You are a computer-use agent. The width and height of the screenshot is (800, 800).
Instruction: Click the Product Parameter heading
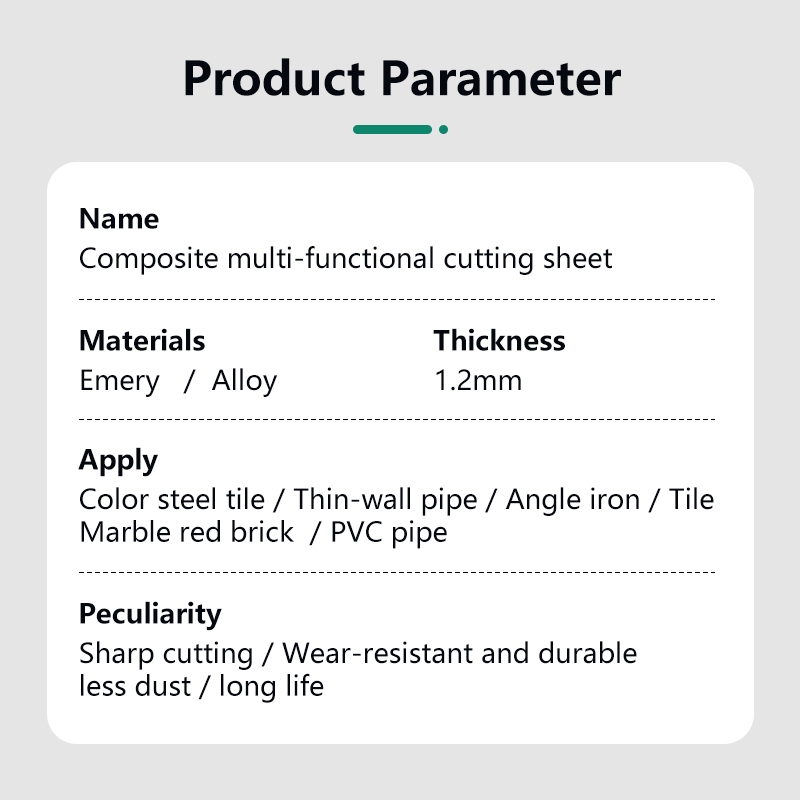pyautogui.click(x=402, y=79)
